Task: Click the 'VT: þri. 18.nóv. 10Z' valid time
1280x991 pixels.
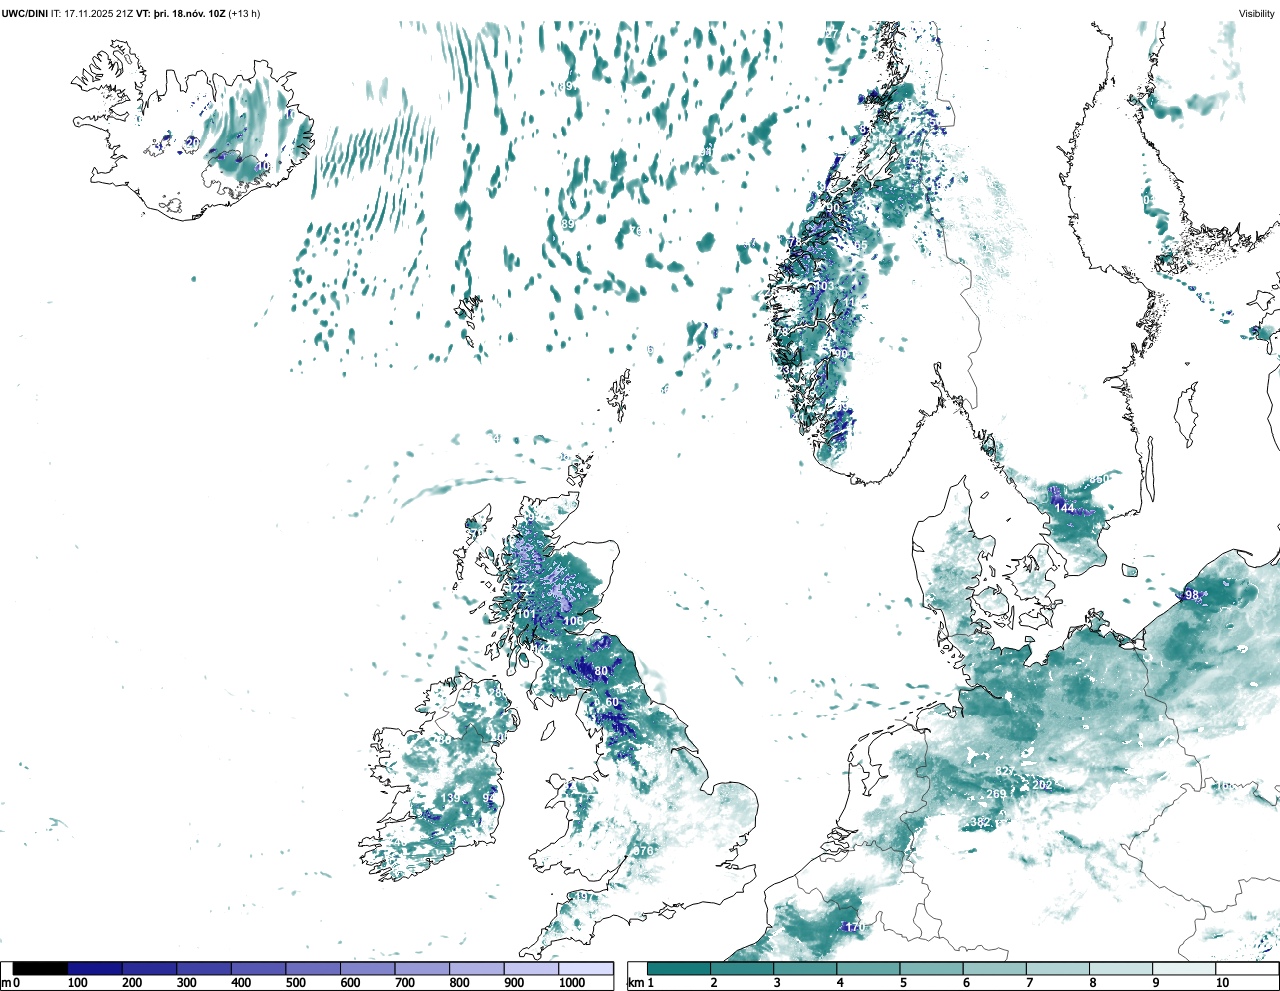Action: point(181,13)
